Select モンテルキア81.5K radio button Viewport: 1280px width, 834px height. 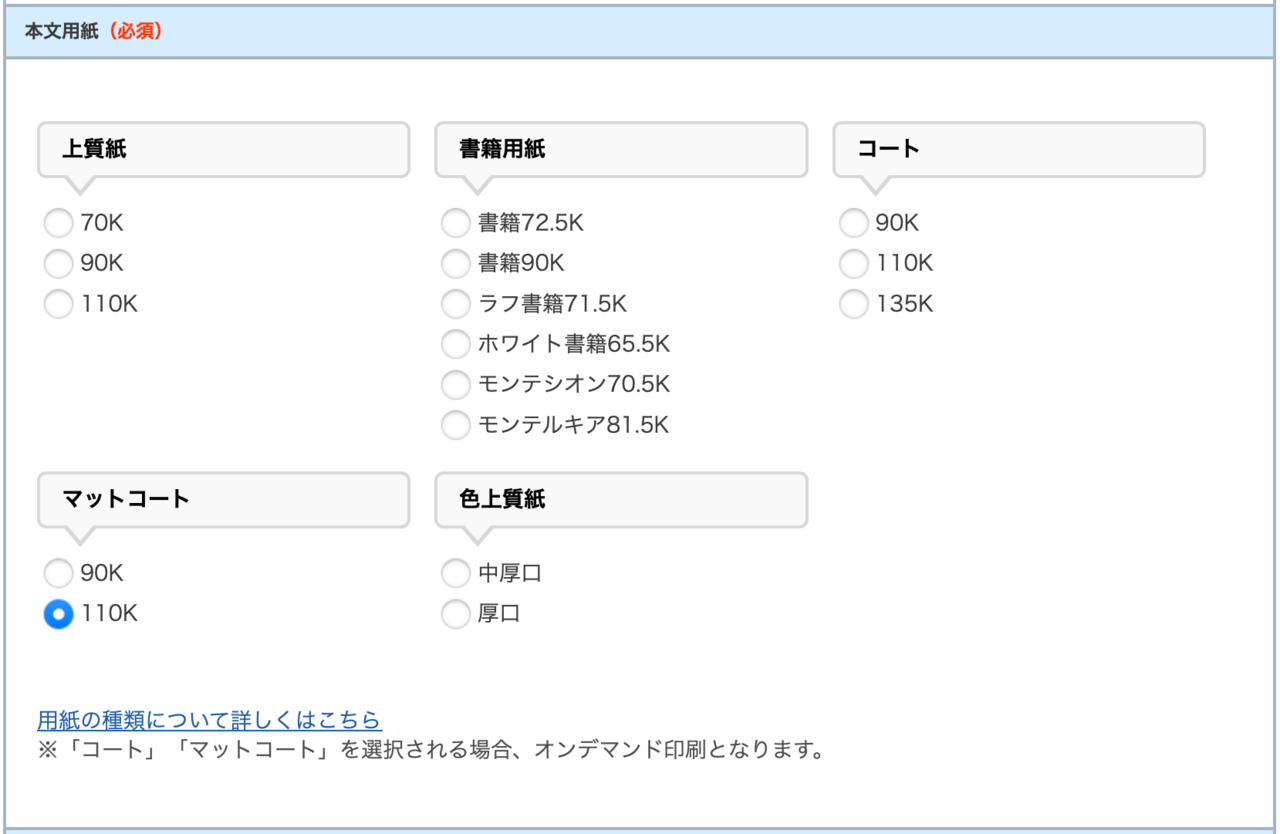tap(455, 426)
